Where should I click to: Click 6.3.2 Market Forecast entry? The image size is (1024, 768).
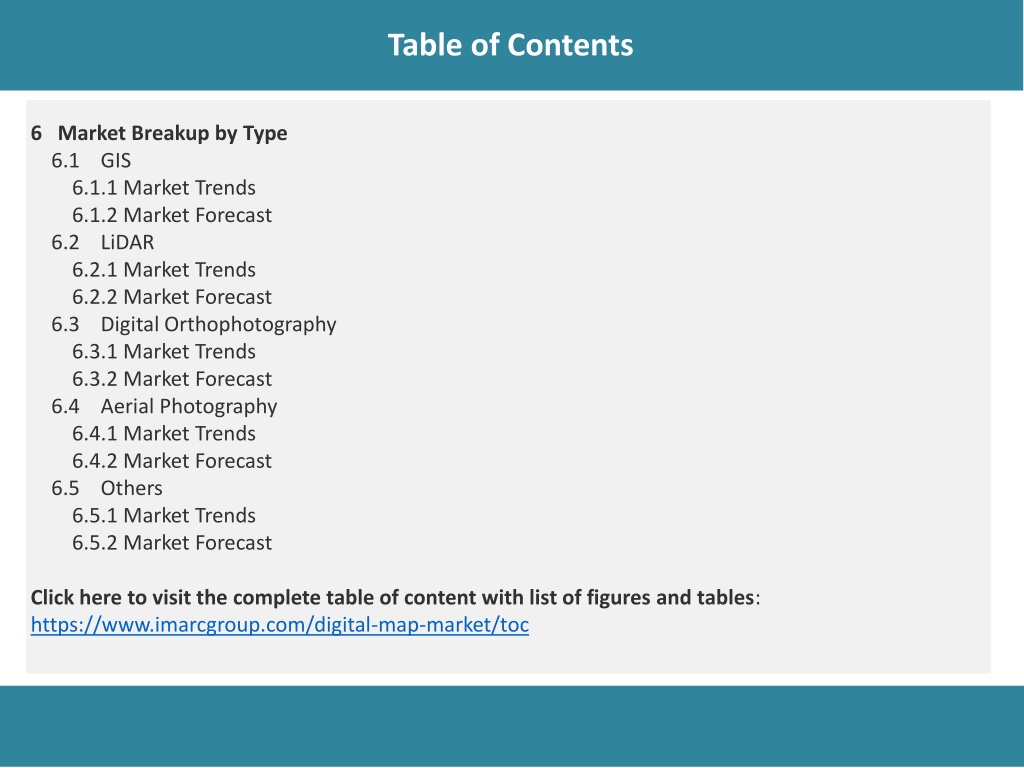tap(172, 379)
